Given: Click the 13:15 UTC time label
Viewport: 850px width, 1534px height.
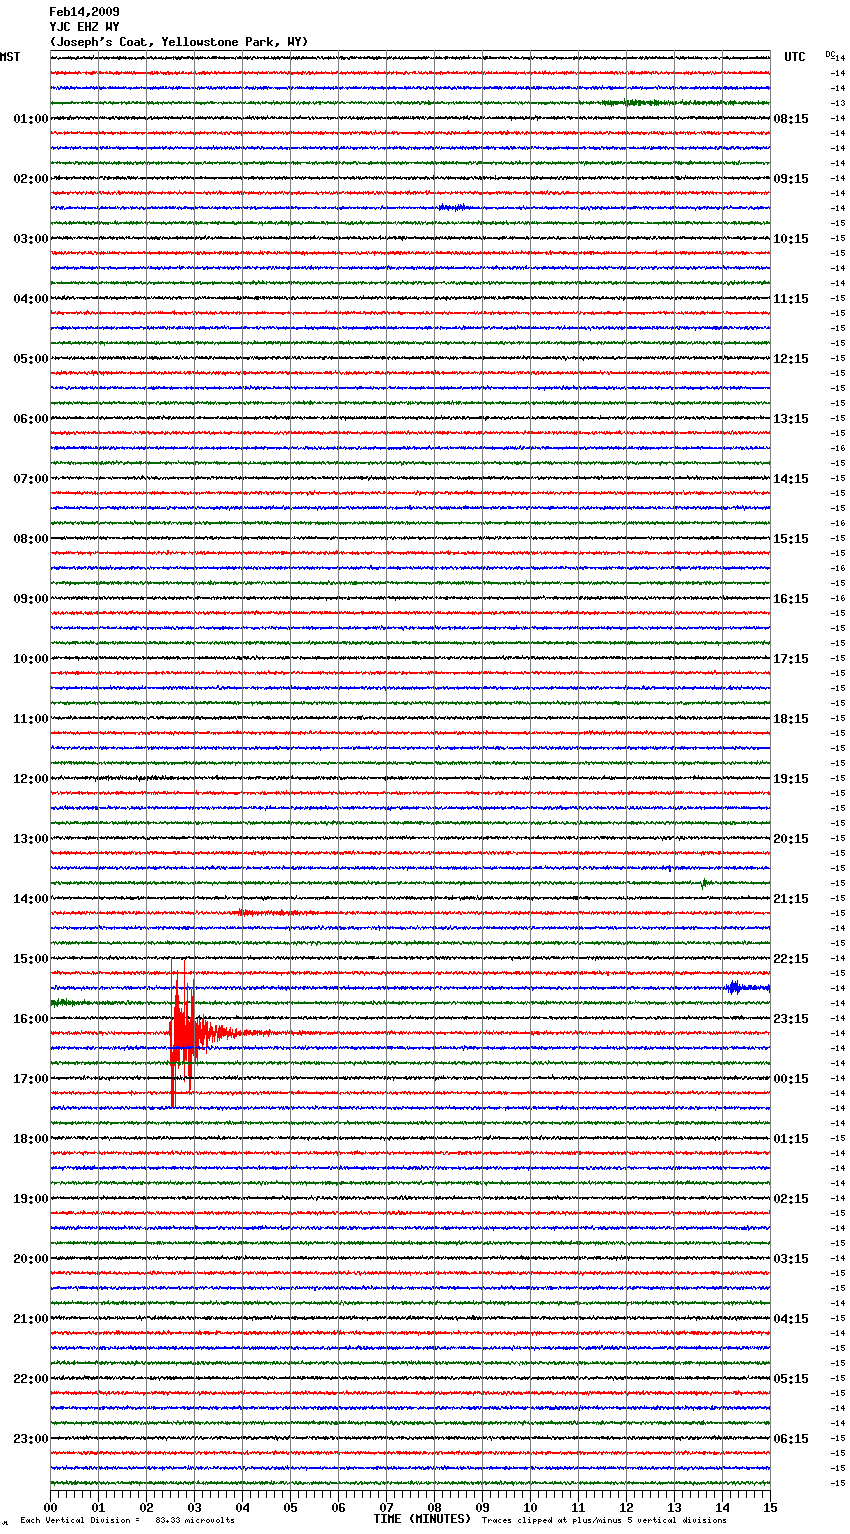Looking at the screenshot, I should pyautogui.click(x=791, y=419).
